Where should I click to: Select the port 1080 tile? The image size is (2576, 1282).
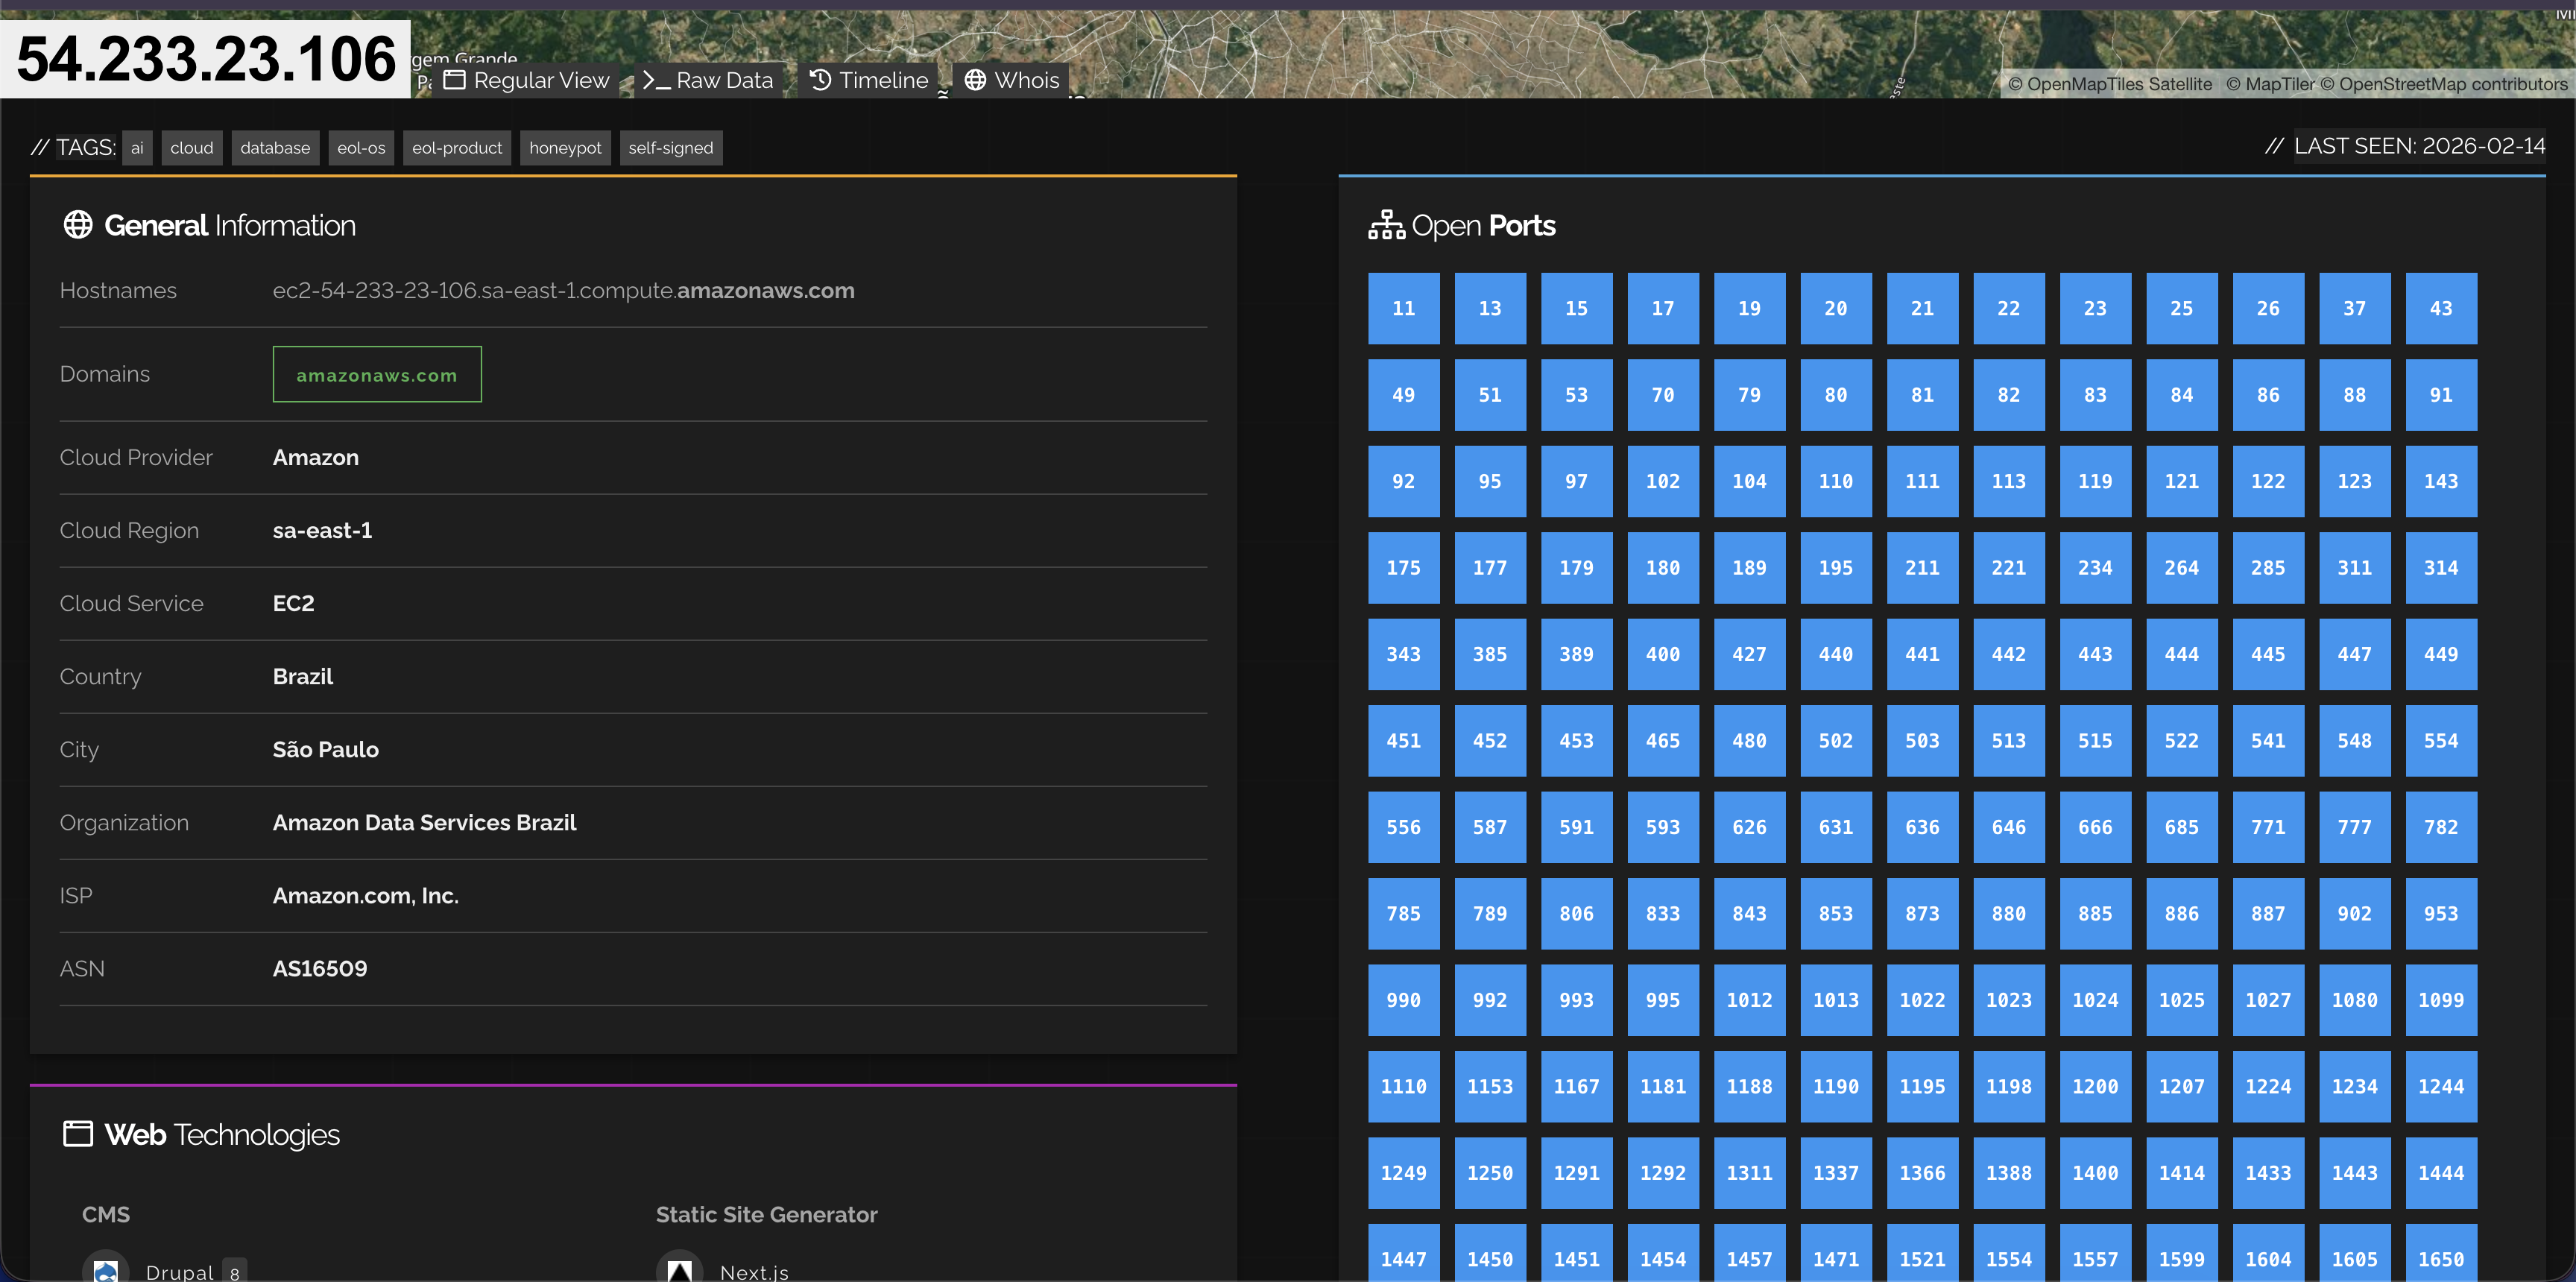2354,1000
